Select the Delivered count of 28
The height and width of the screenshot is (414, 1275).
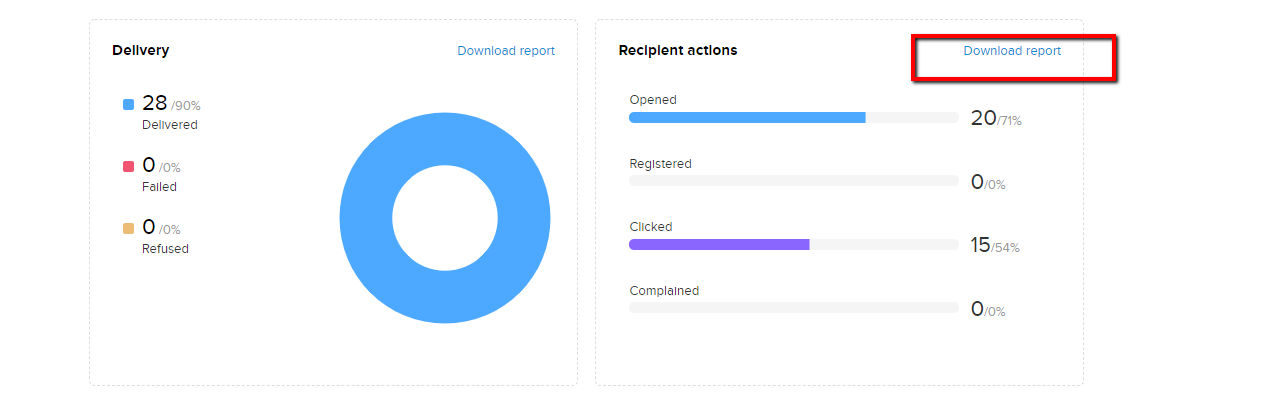(154, 103)
